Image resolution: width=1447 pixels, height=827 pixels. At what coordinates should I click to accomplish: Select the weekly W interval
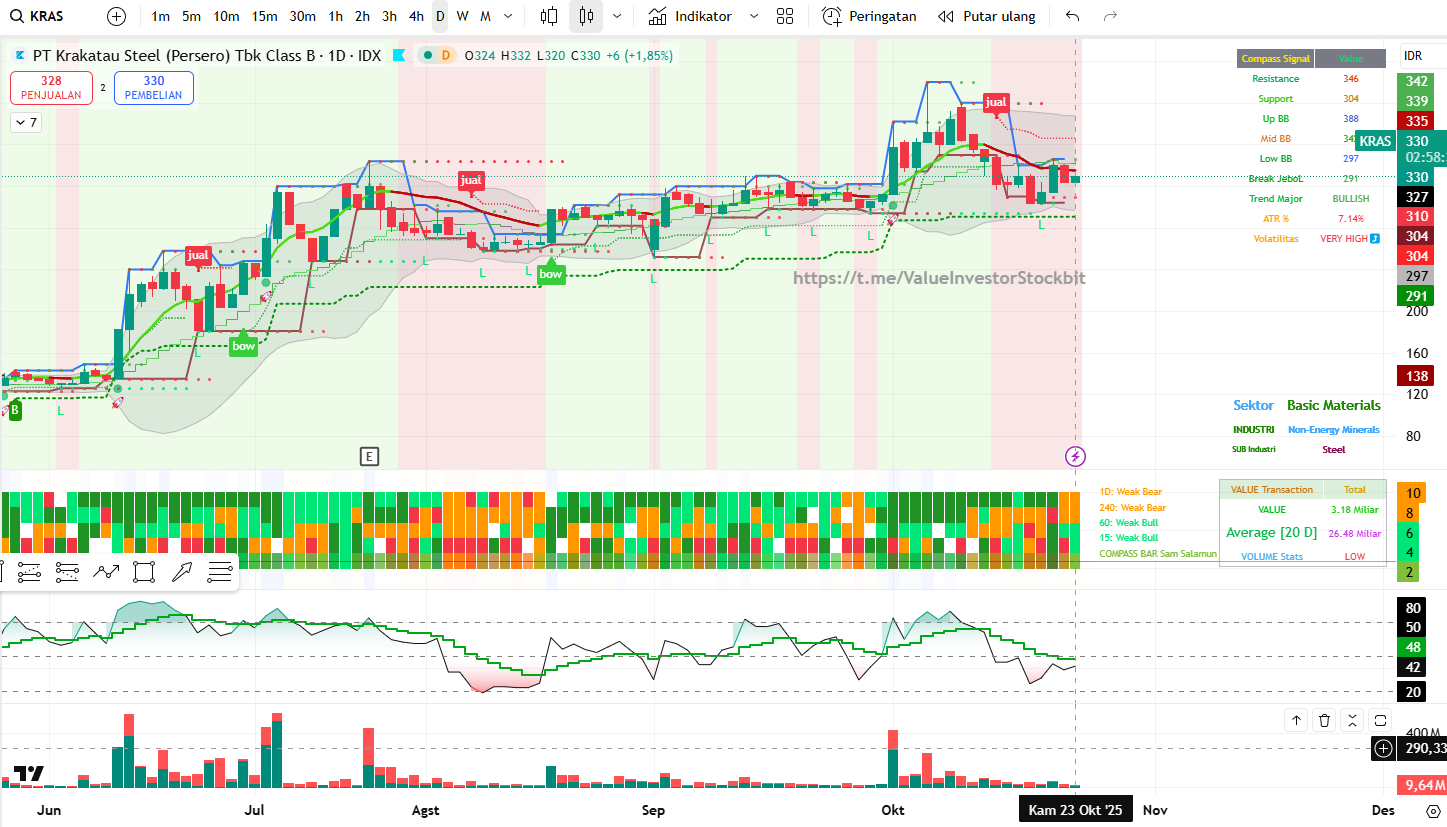coord(462,16)
